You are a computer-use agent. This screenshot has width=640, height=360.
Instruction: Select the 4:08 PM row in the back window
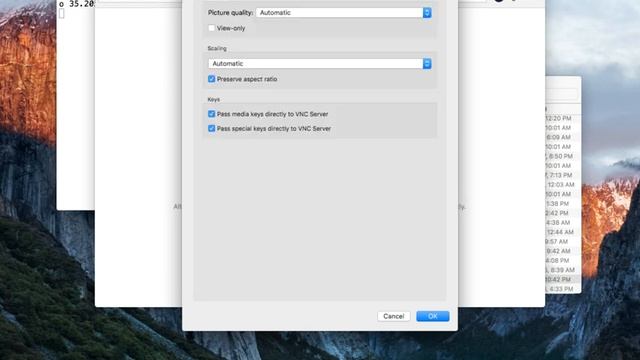tap(563, 260)
